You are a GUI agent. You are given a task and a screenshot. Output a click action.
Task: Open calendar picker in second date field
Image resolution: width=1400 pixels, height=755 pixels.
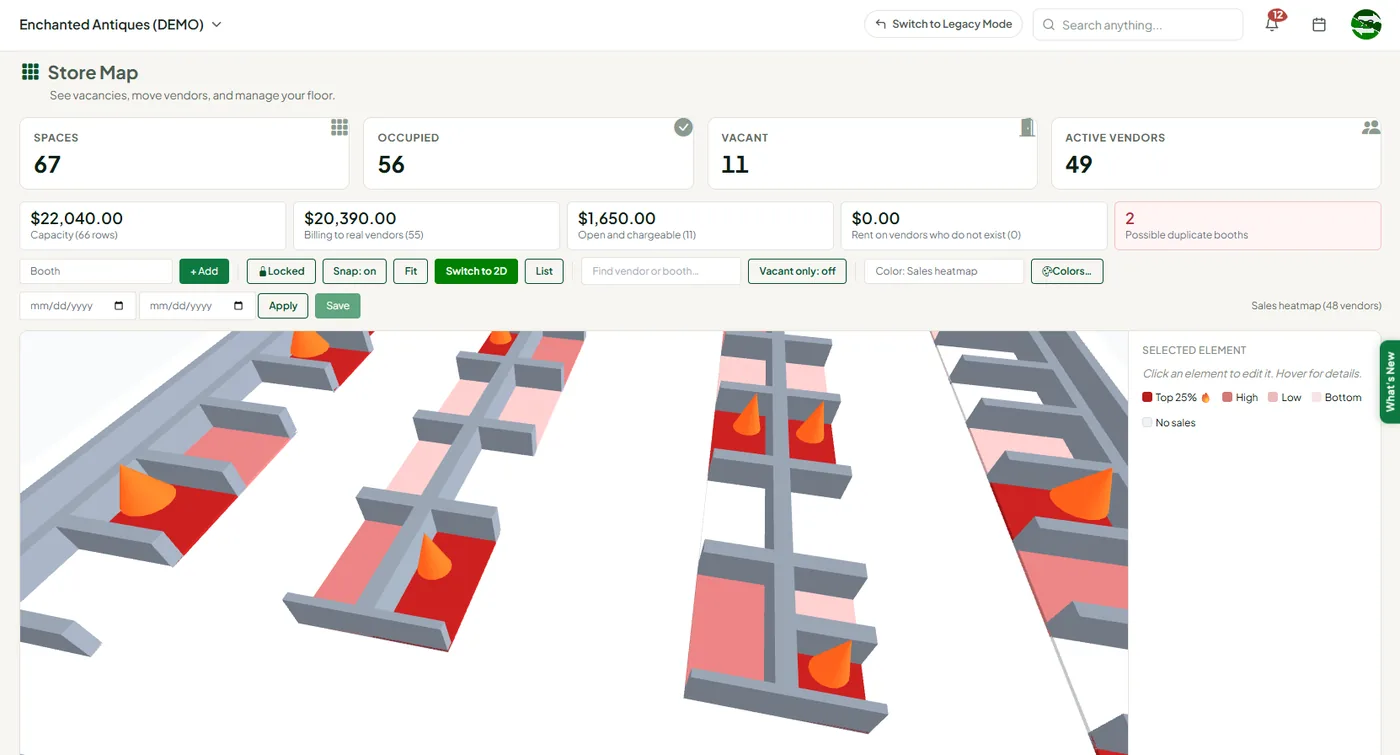tap(238, 306)
